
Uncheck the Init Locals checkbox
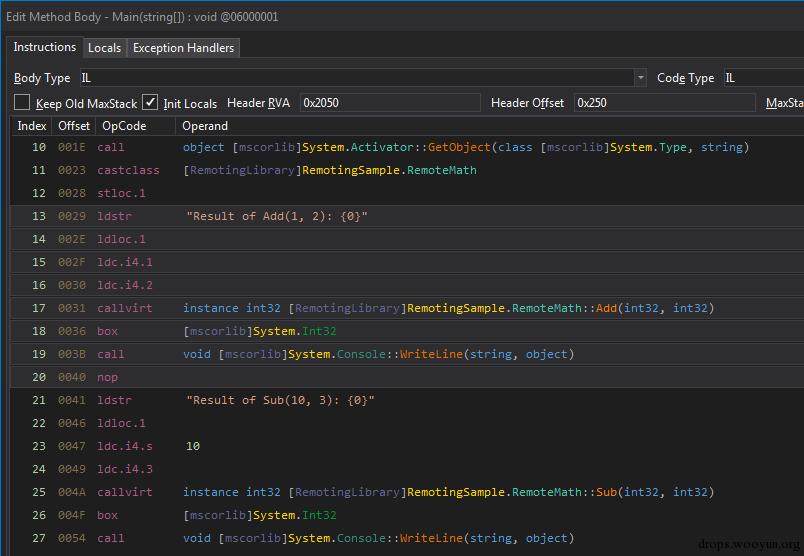(150, 103)
